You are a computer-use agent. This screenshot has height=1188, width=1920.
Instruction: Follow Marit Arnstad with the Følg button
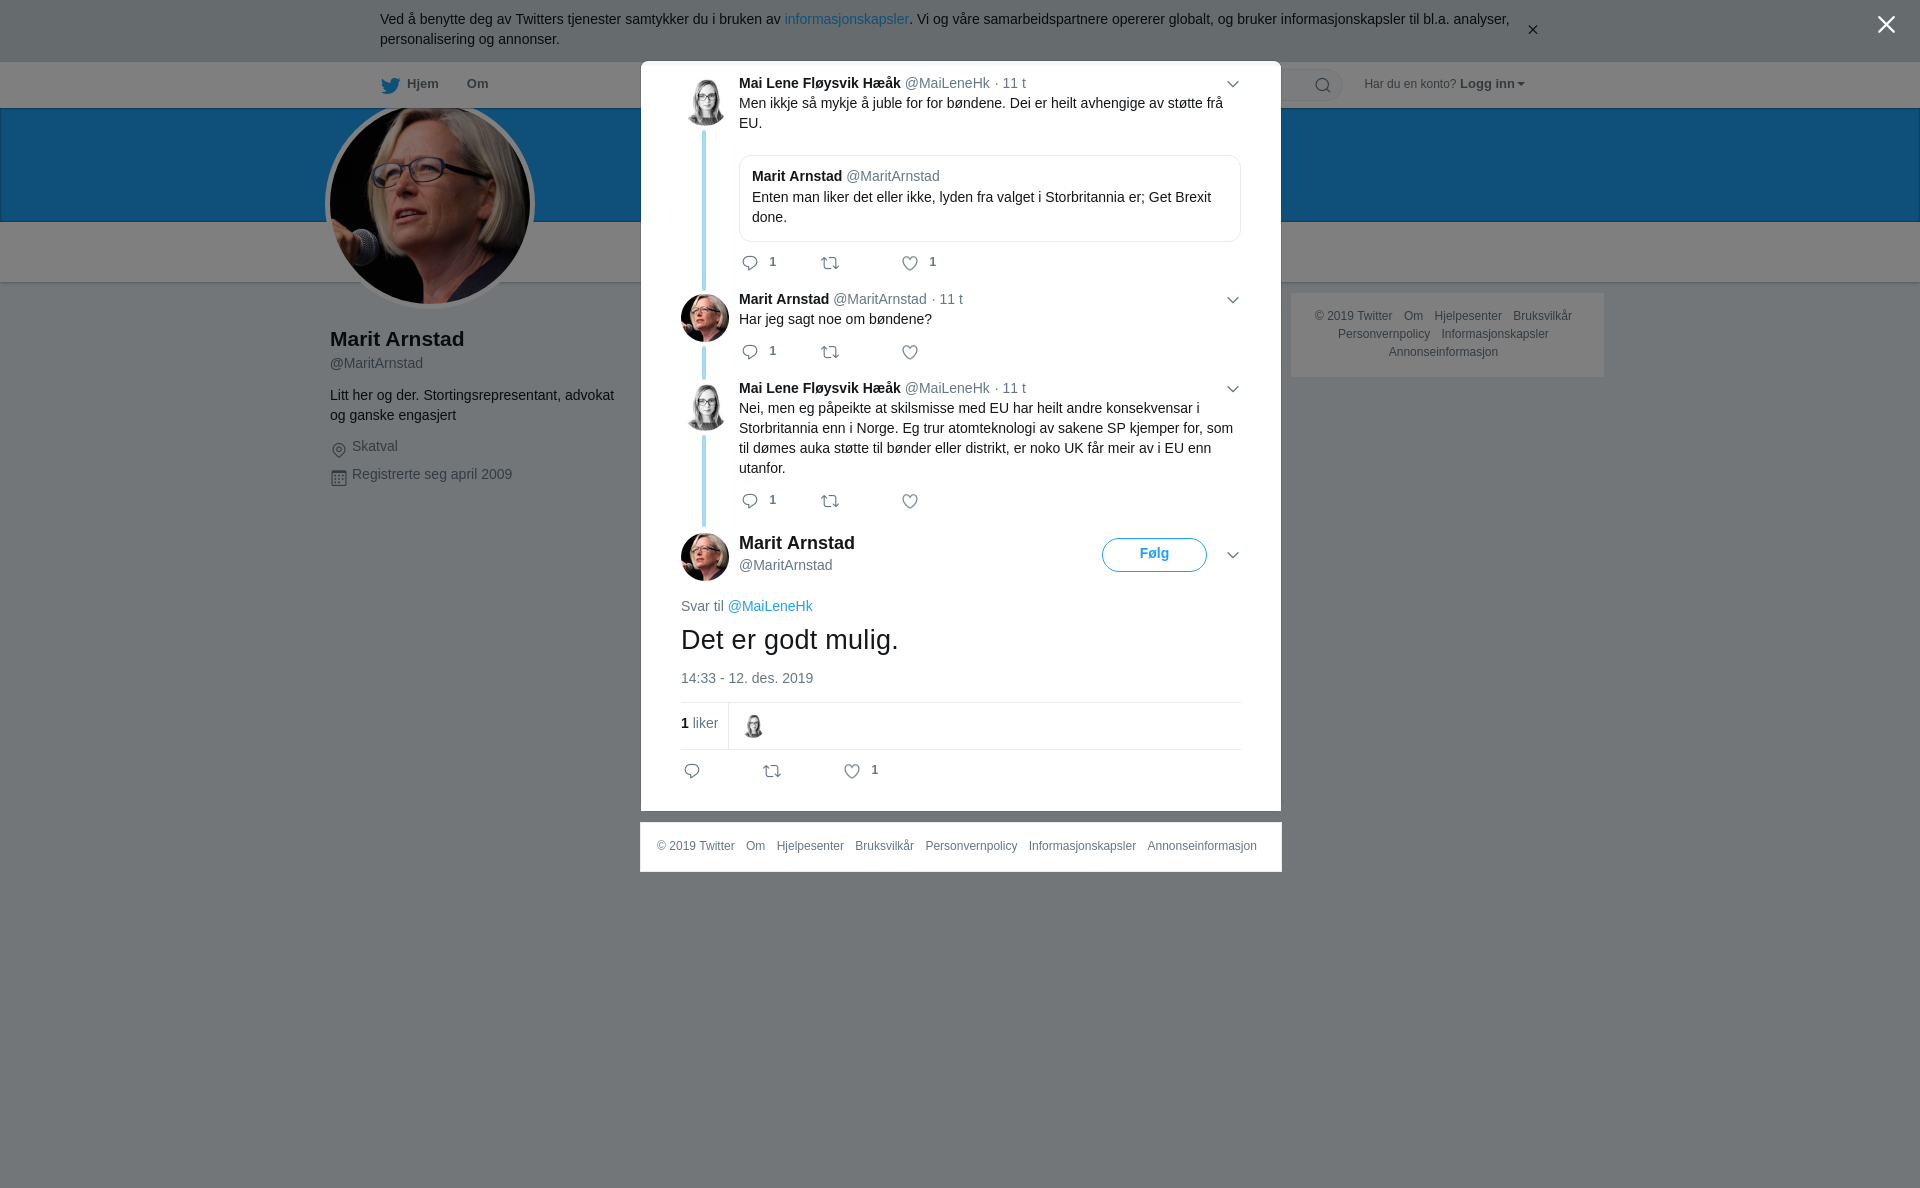pos(1154,555)
